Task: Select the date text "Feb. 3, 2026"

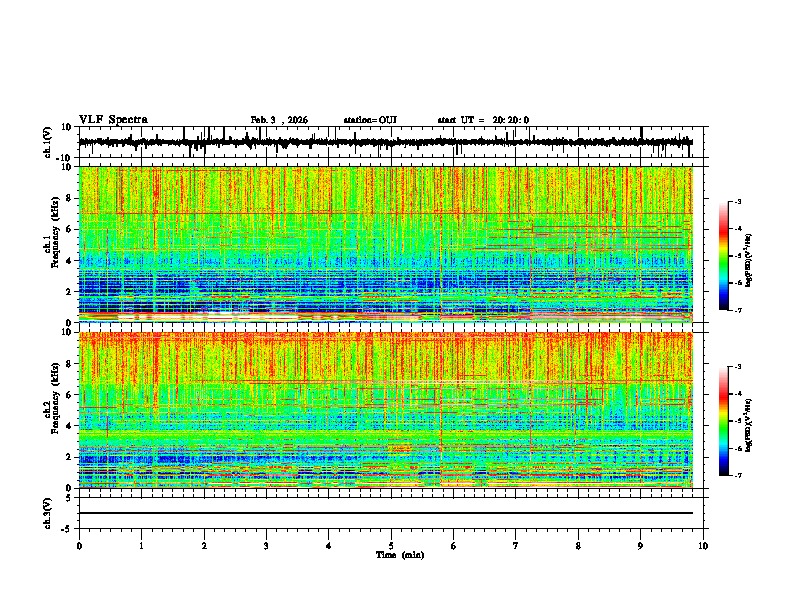Action: pyautogui.click(x=279, y=120)
